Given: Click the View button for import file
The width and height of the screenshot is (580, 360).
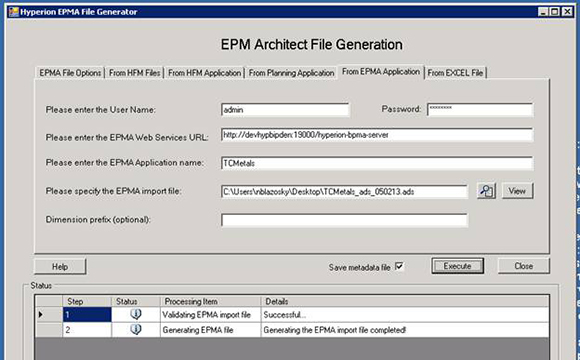Looking at the screenshot, I should pos(517,191).
